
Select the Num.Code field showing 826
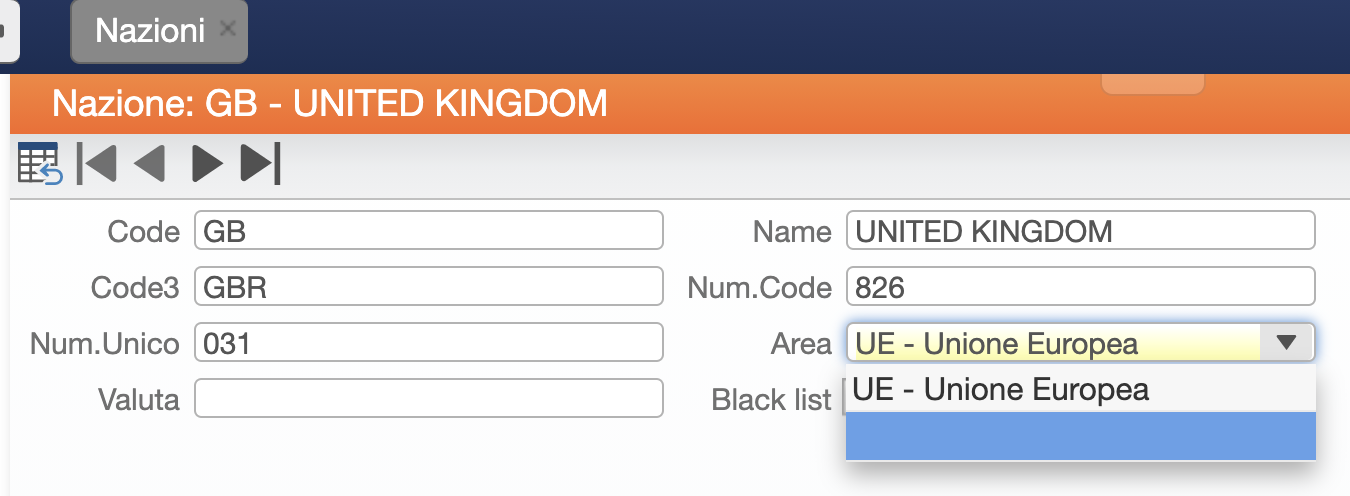click(x=1080, y=286)
